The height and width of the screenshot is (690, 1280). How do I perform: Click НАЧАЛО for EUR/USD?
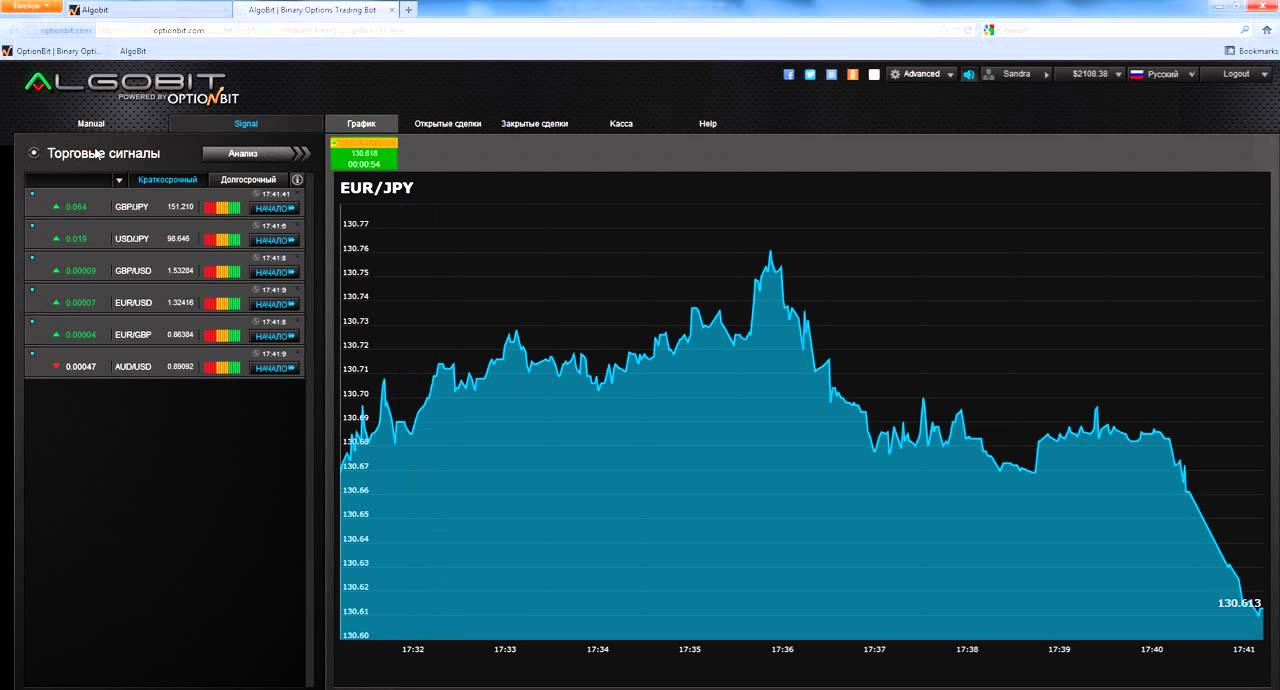[274, 304]
